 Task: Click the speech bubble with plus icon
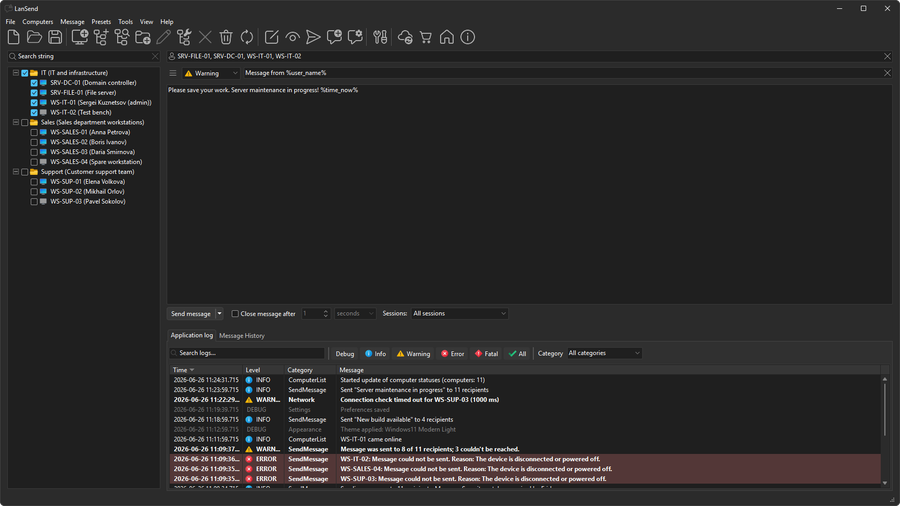[x=334, y=37]
